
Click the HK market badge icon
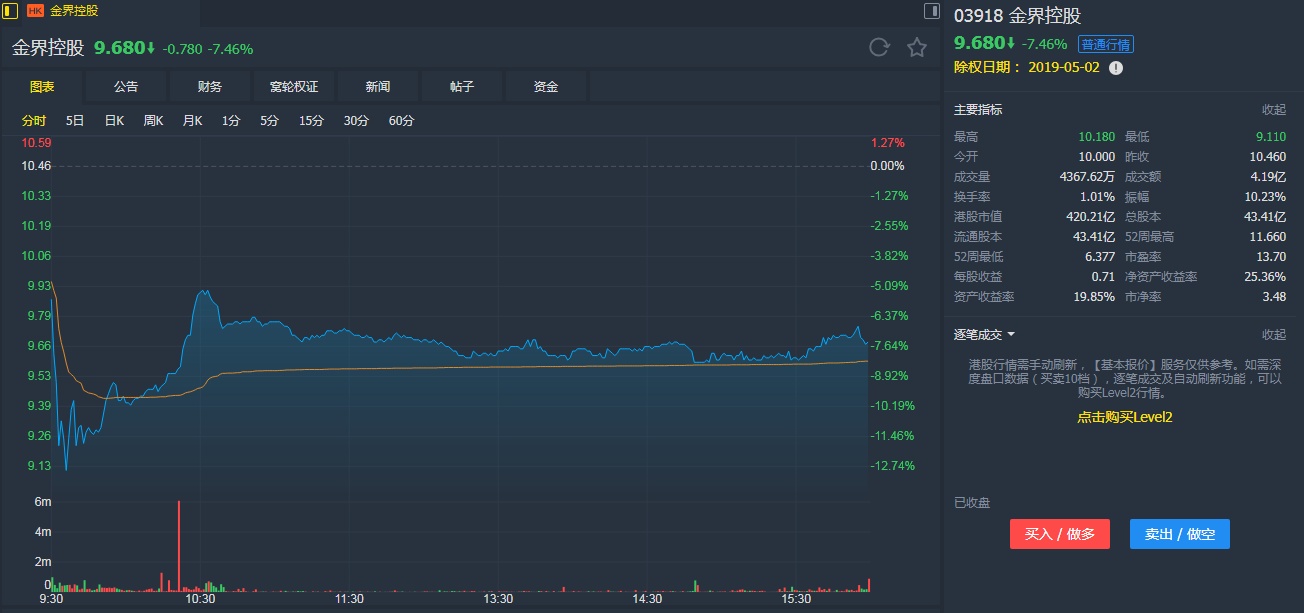pos(35,11)
